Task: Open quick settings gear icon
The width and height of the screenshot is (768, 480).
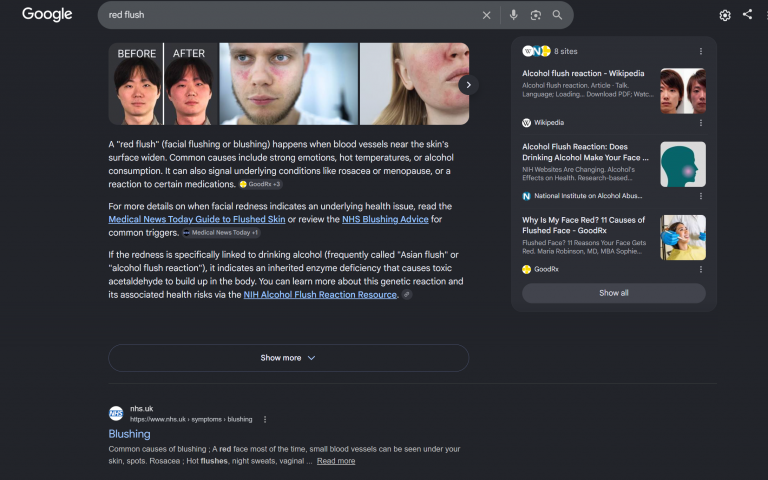Action: pos(725,15)
